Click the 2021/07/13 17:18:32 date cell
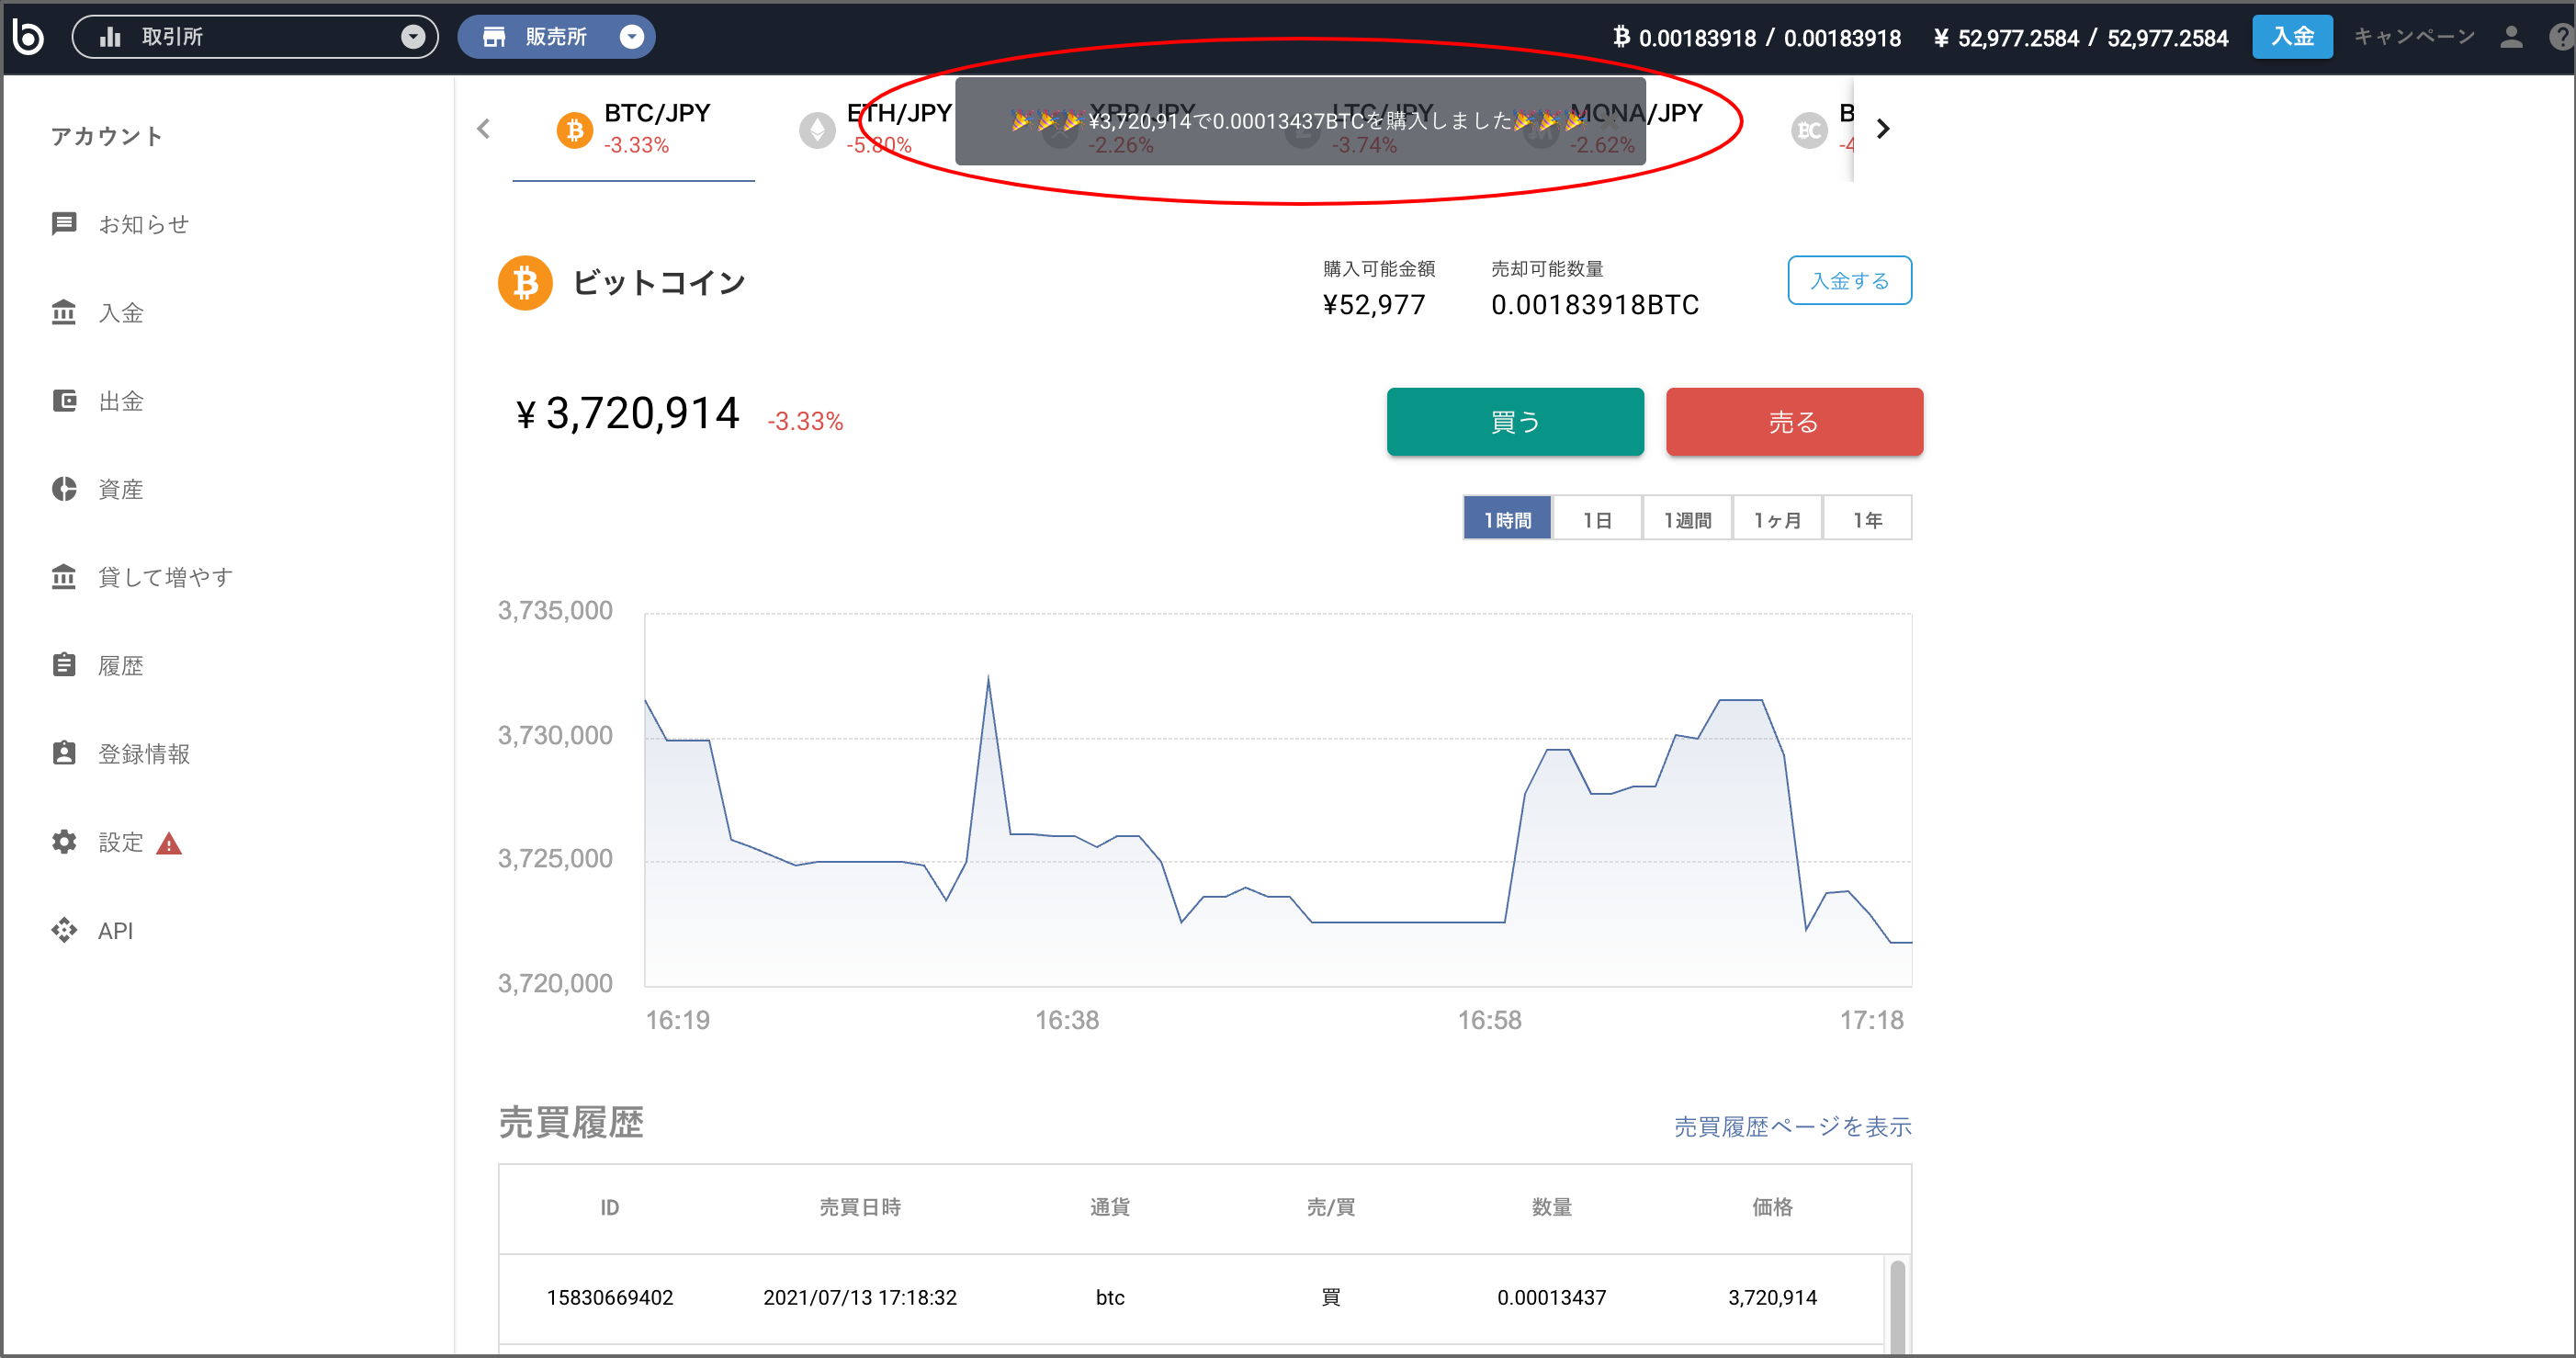 (860, 1297)
